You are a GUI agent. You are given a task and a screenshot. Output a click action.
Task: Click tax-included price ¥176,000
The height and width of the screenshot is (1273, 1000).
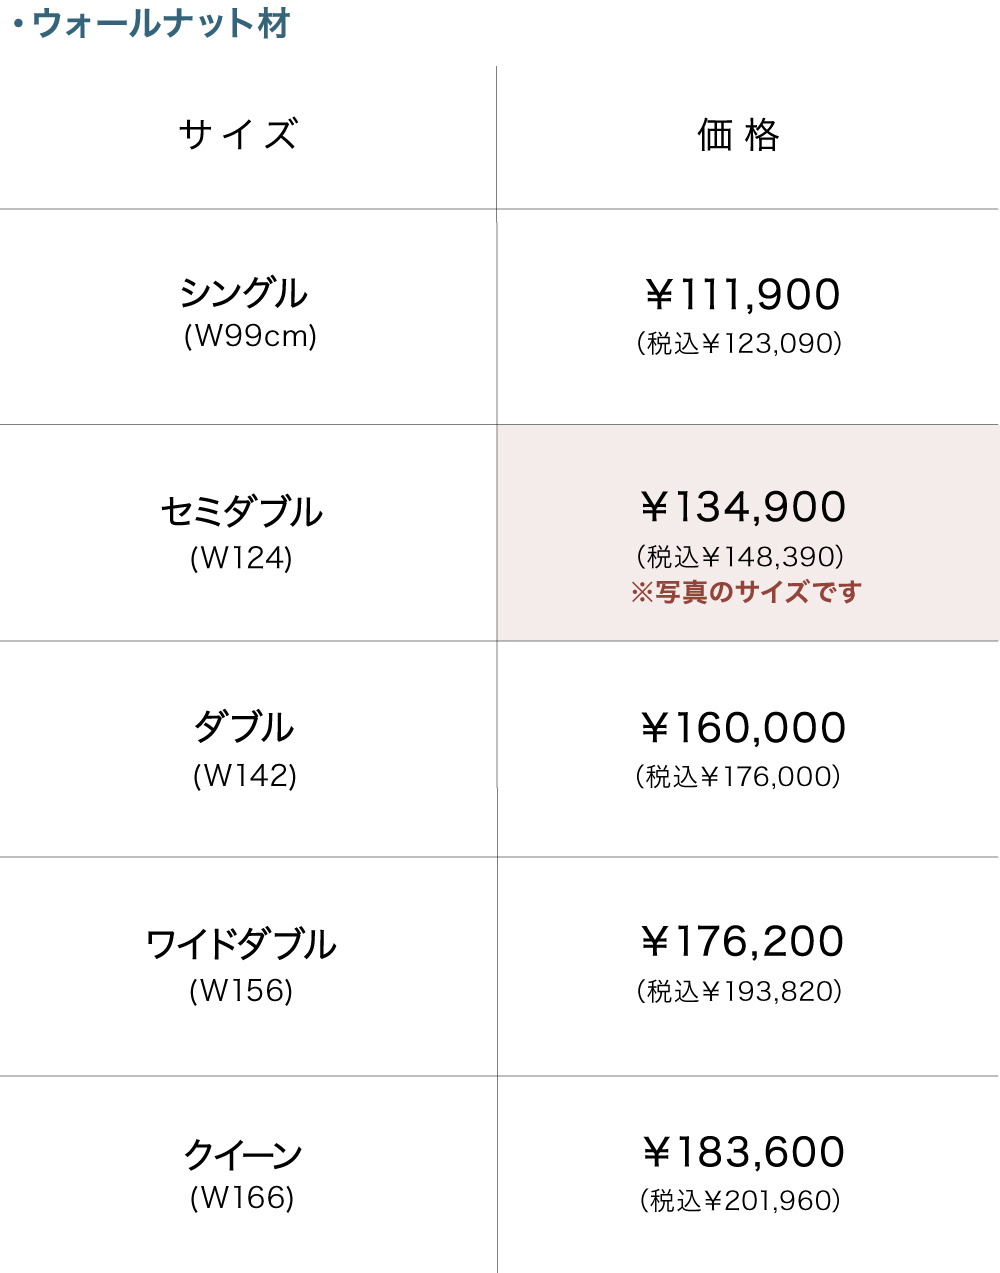click(x=738, y=777)
